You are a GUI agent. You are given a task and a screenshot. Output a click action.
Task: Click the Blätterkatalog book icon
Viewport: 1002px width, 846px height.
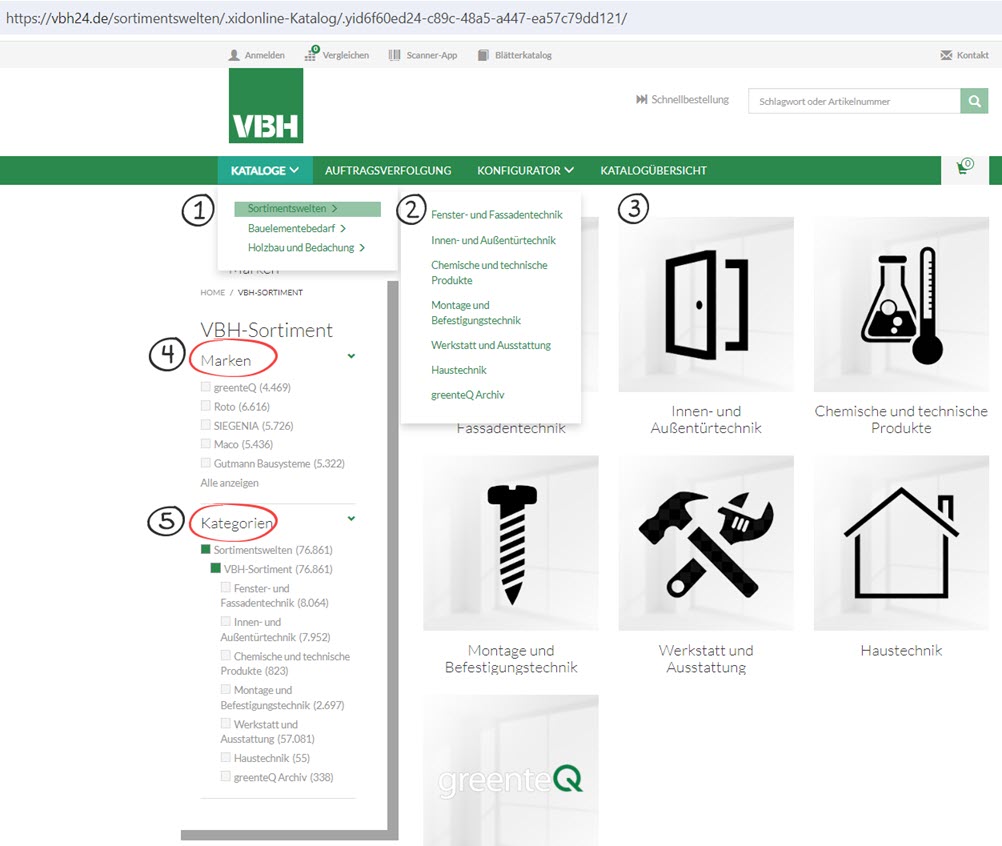pyautogui.click(x=483, y=56)
